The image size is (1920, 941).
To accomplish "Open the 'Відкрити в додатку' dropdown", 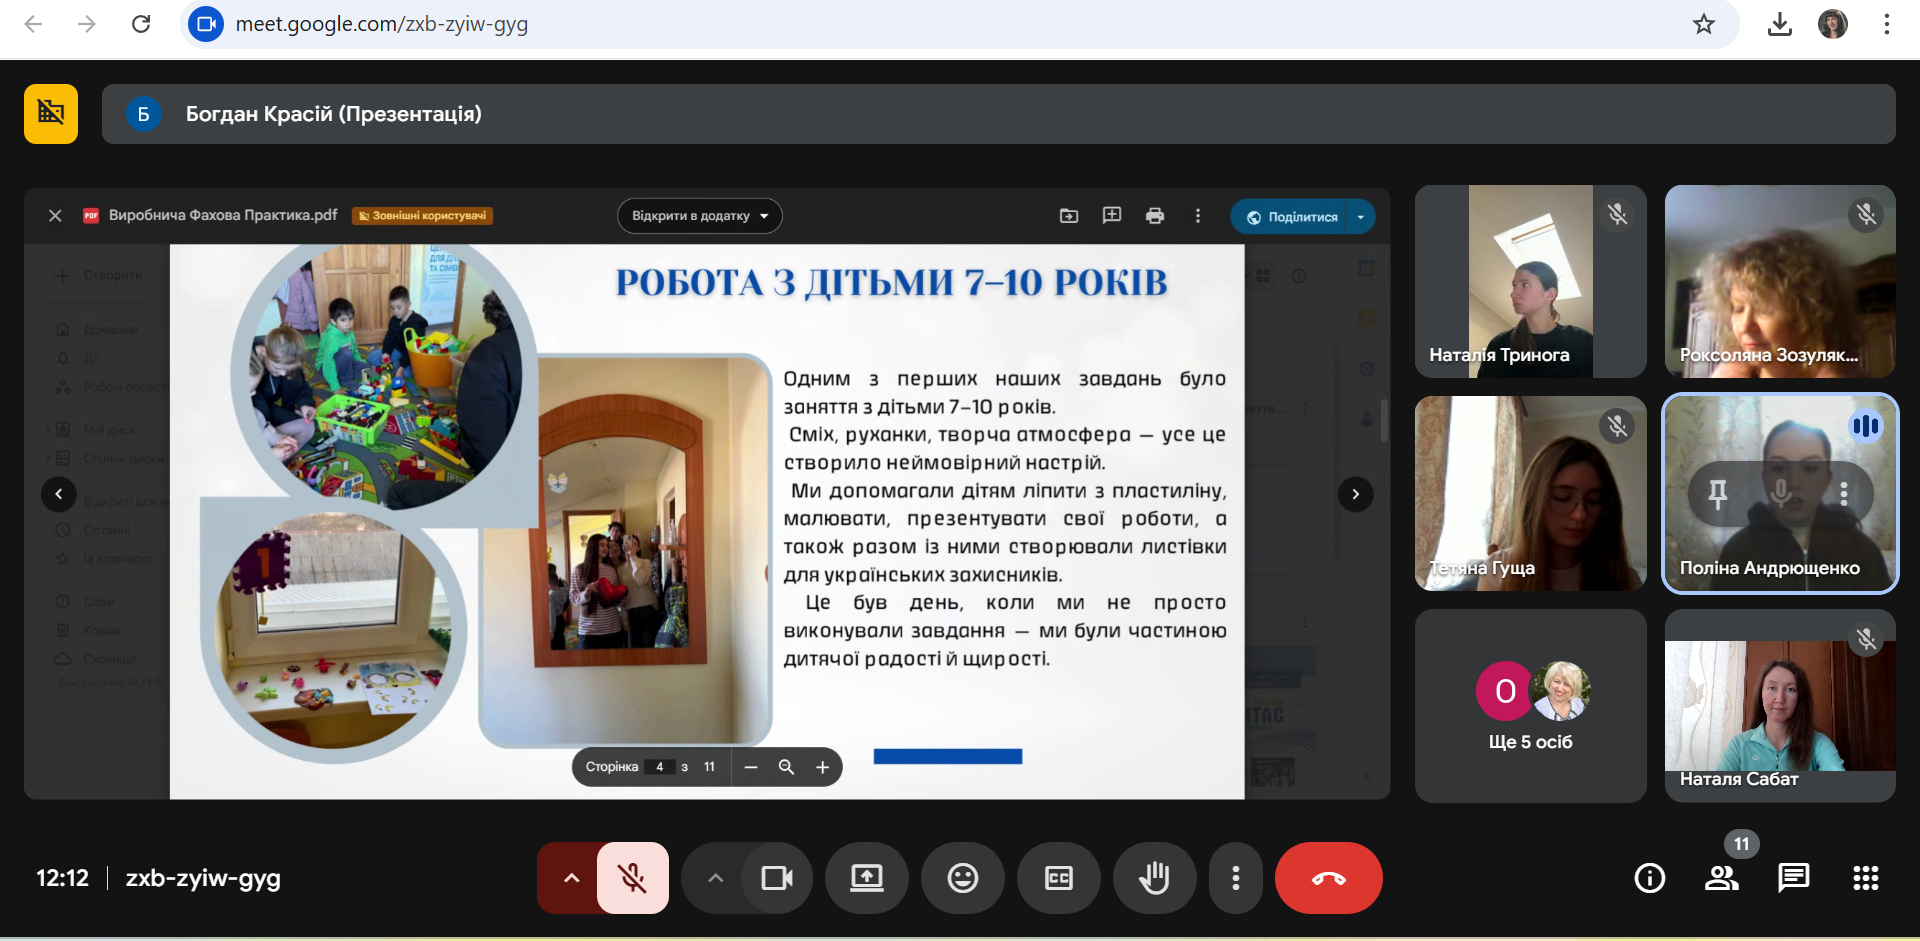I will pos(699,216).
